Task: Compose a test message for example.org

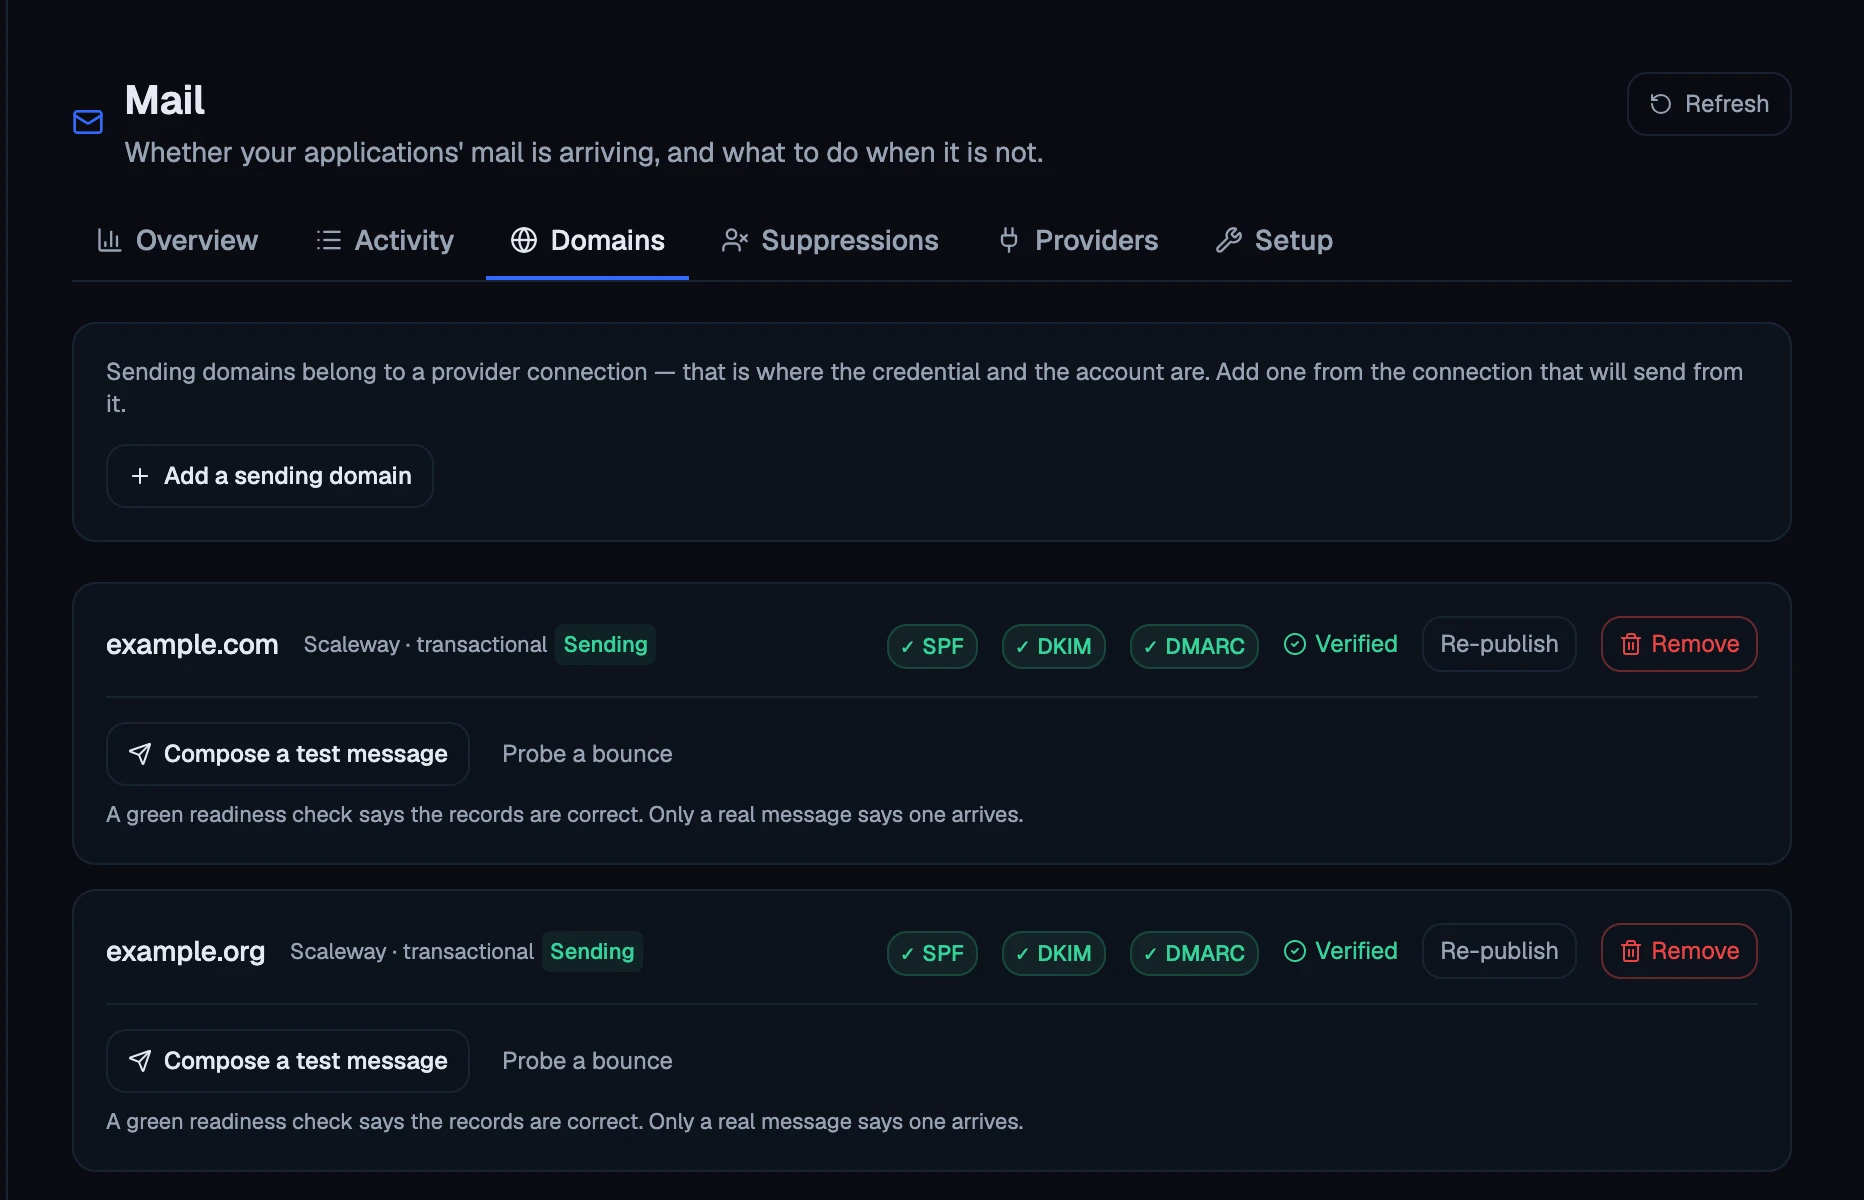Action: (x=288, y=1061)
